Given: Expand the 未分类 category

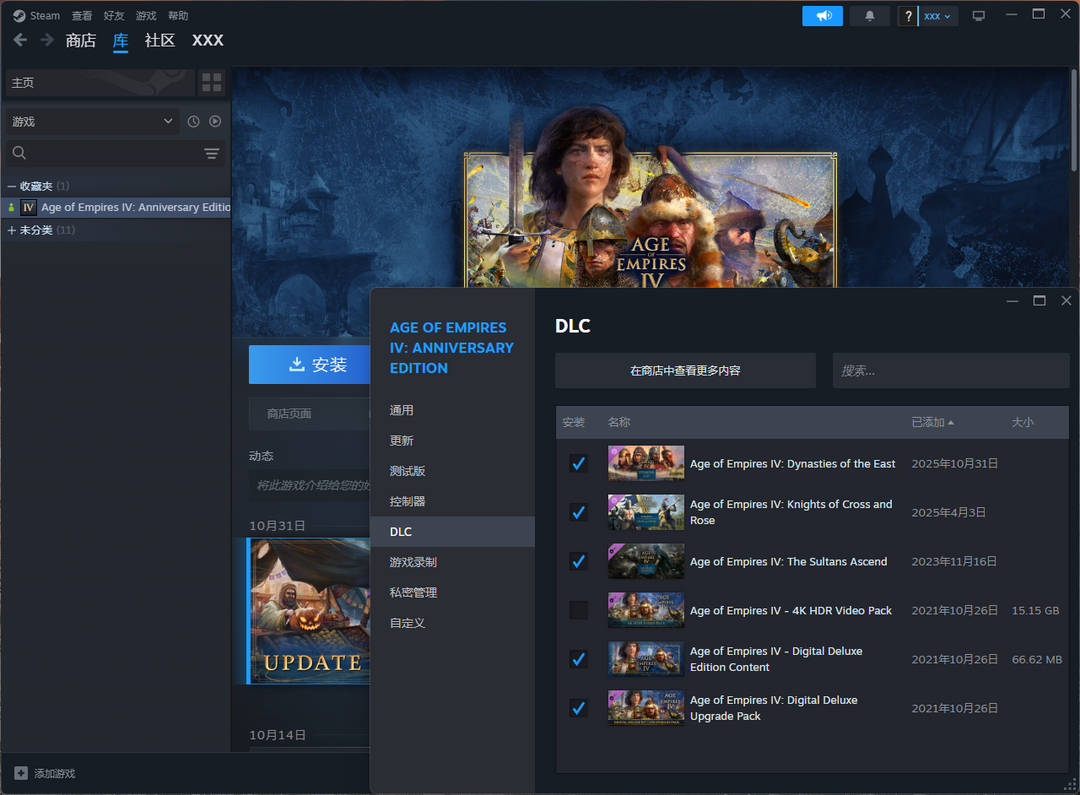Looking at the screenshot, I should (x=12, y=230).
